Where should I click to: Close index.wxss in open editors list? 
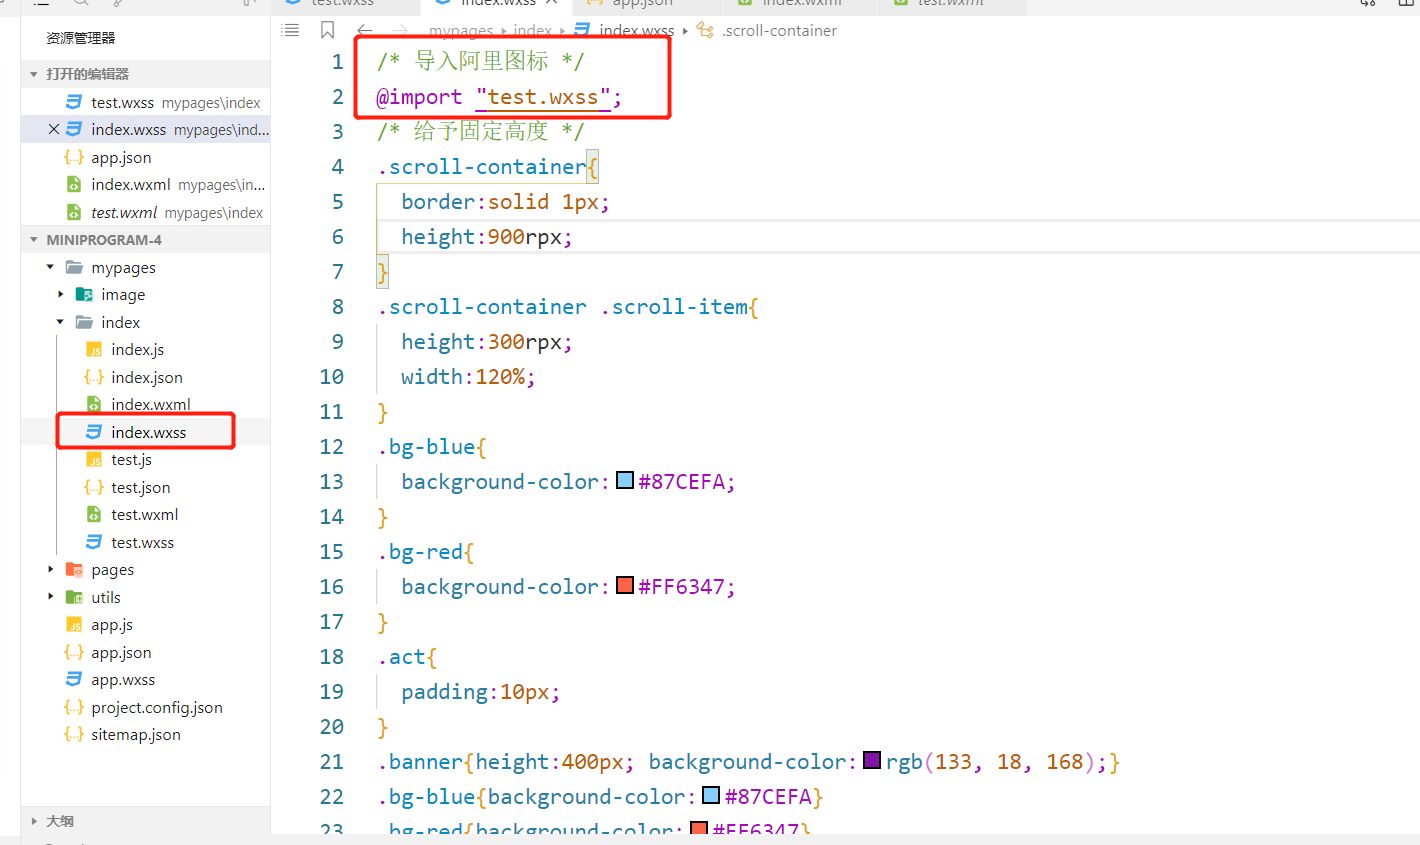point(54,129)
